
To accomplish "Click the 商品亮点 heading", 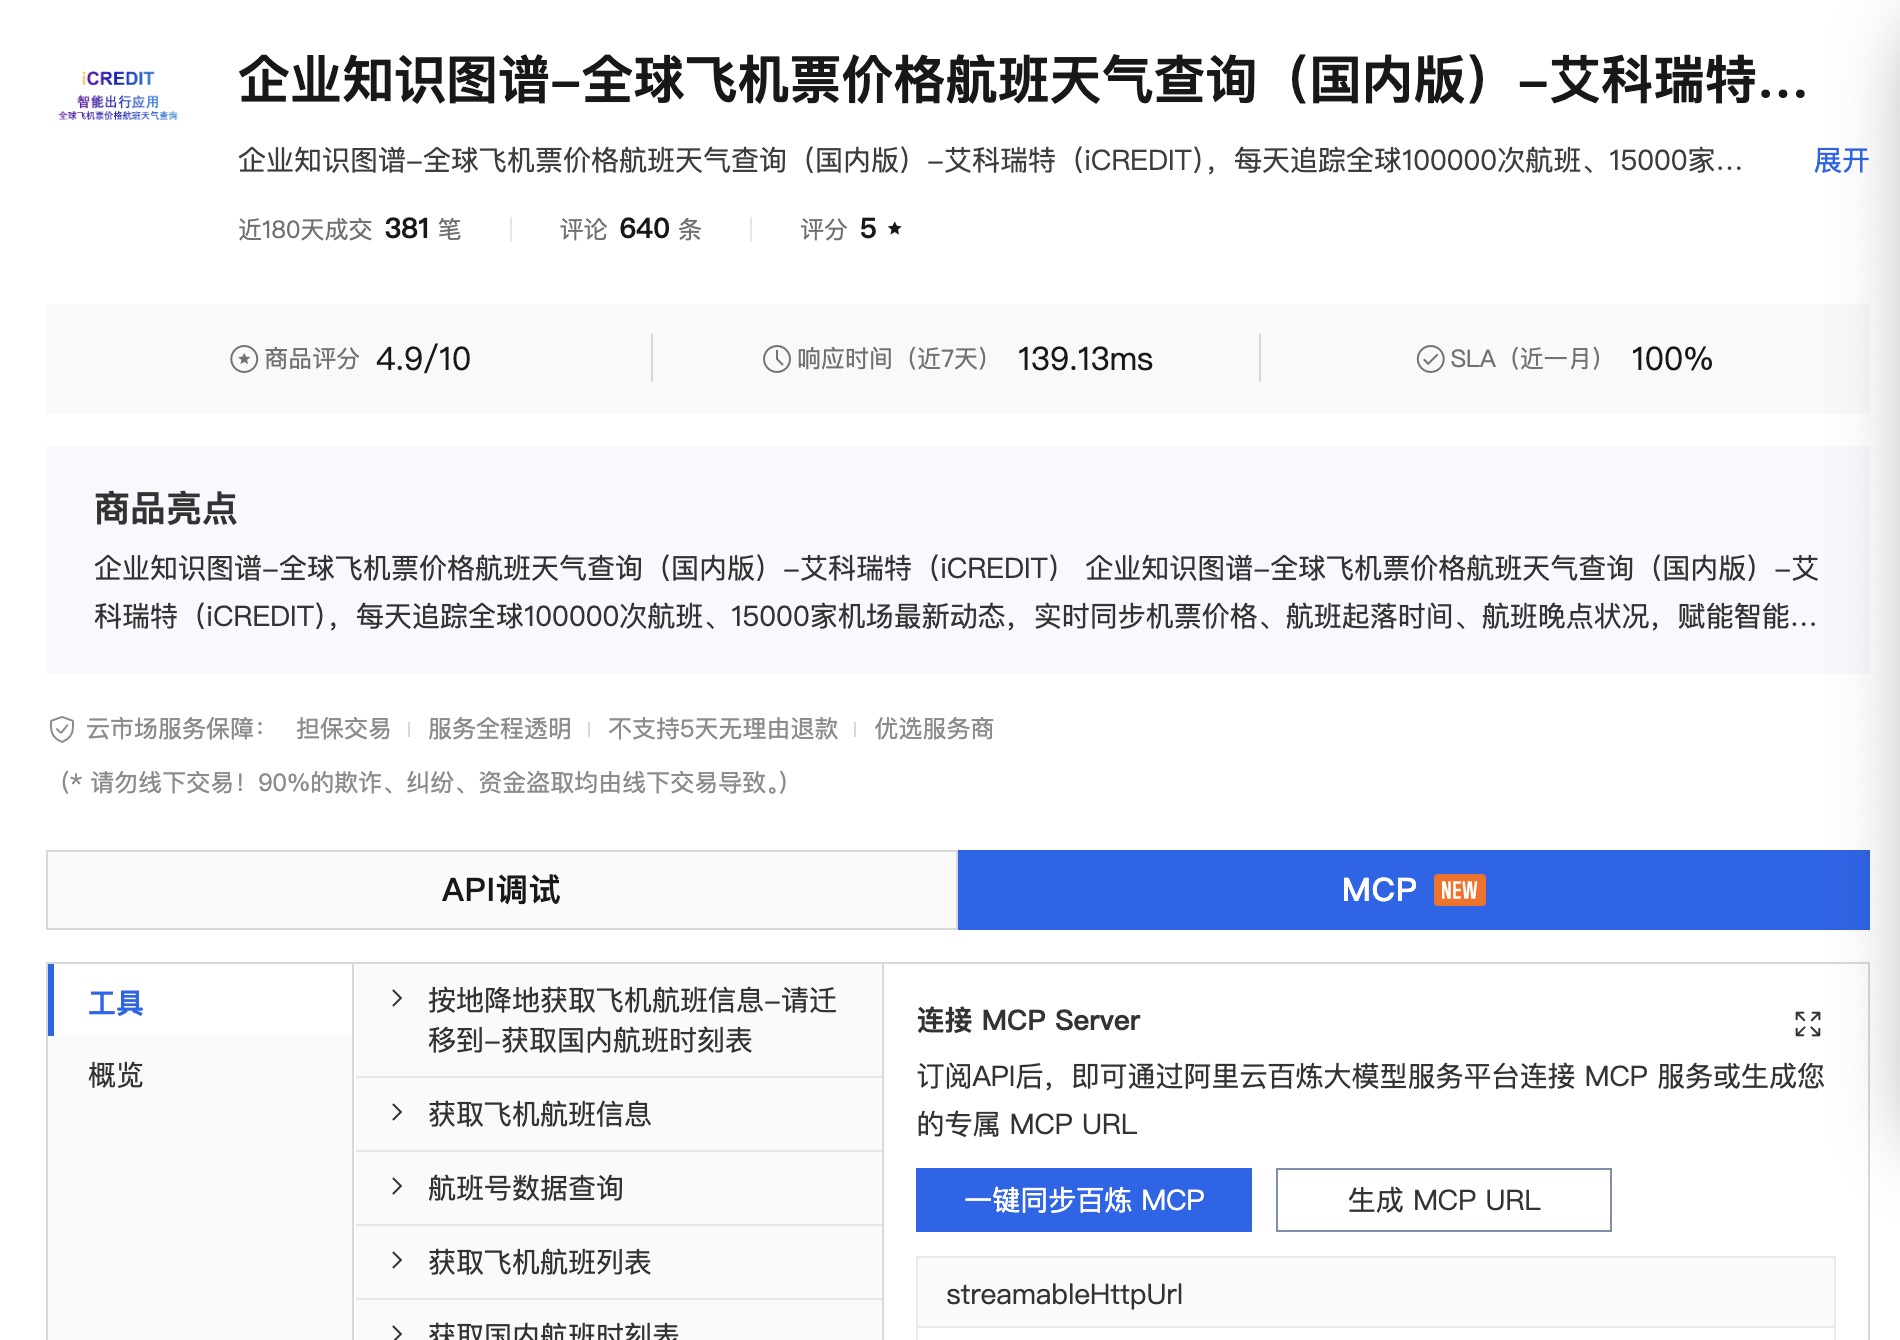I will coord(166,509).
